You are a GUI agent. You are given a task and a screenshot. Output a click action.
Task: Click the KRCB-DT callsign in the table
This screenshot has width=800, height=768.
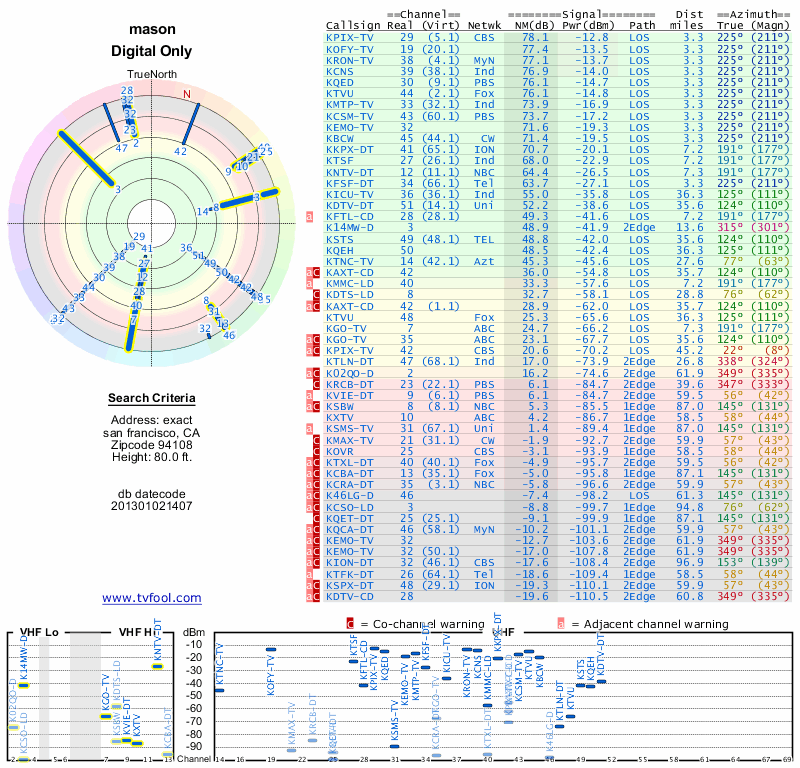coord(349,384)
